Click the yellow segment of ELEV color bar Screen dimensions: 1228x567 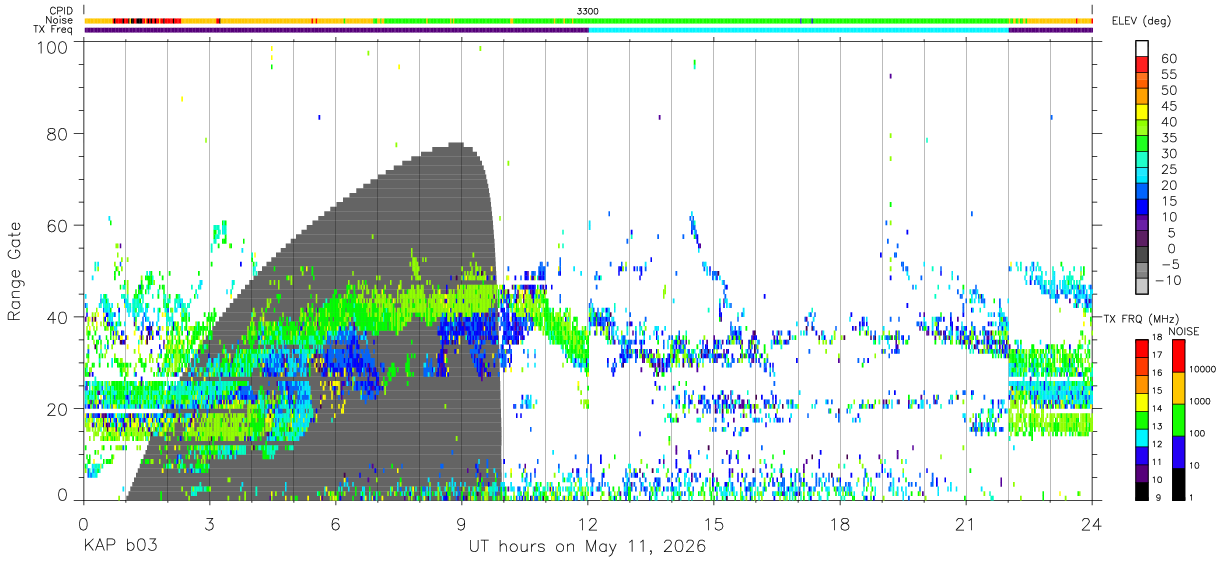(x=1142, y=112)
